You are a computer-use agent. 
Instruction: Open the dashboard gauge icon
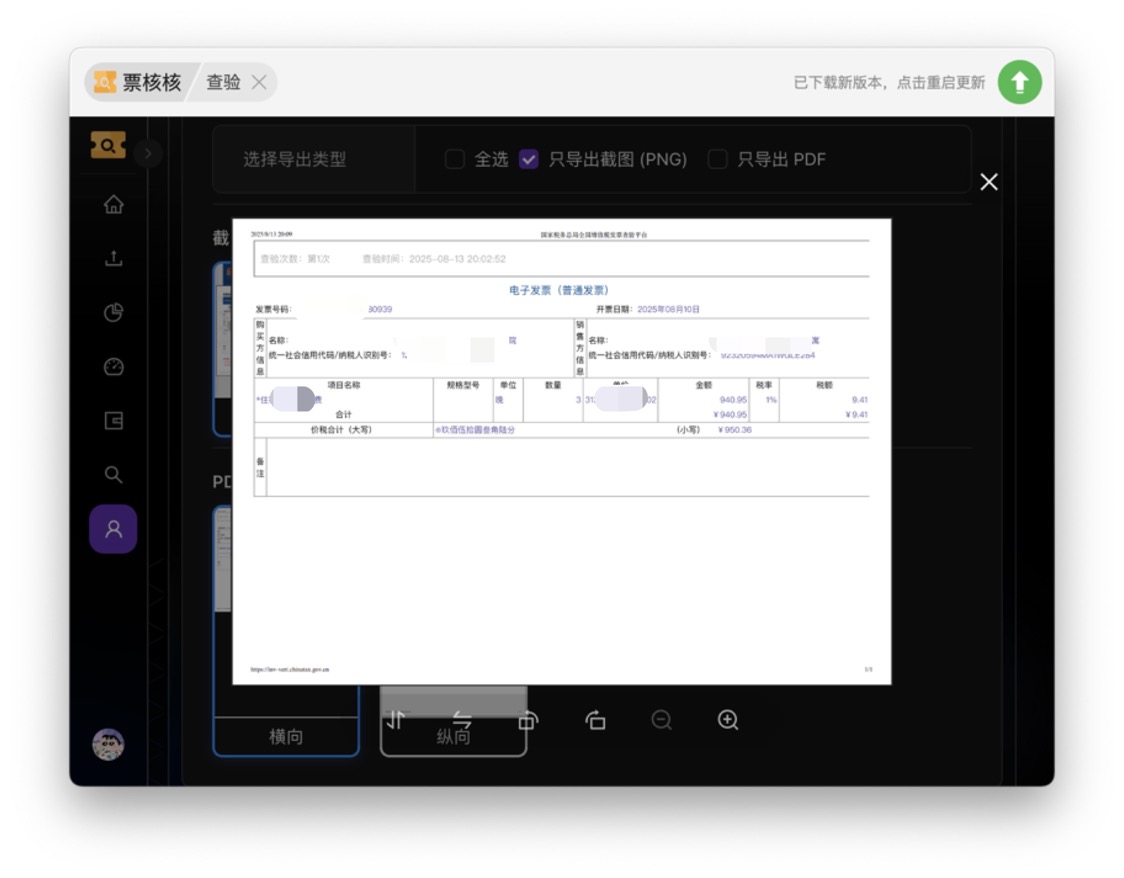coord(113,366)
